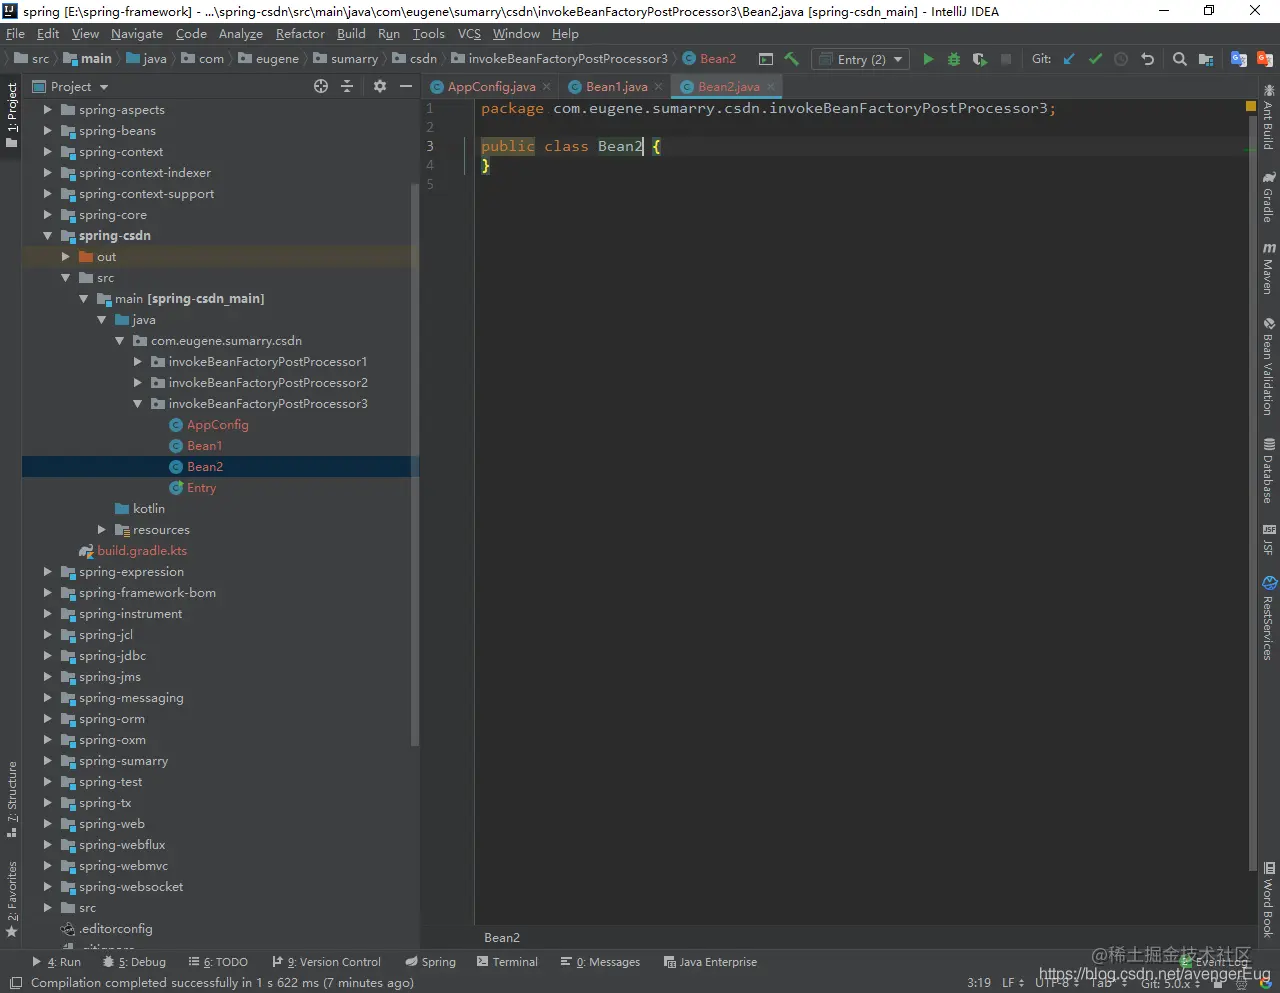Open the Database tool window
The width and height of the screenshot is (1280, 993).
coord(1268,471)
